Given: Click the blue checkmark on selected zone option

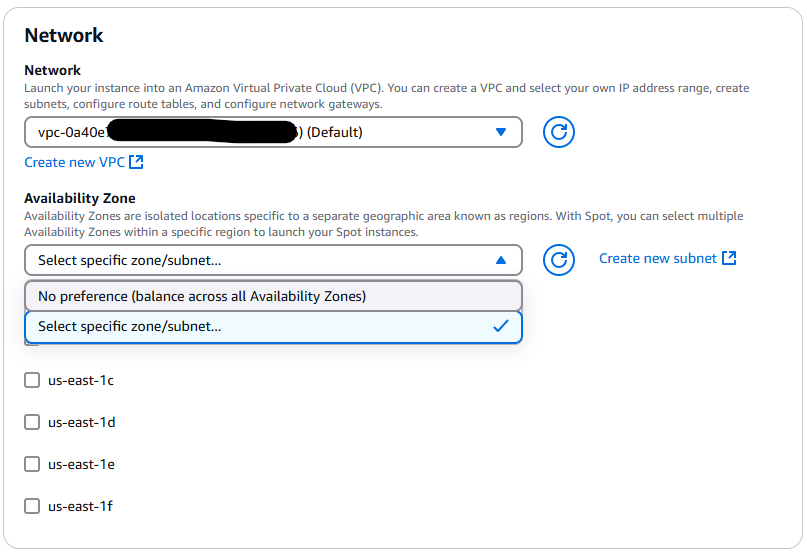Looking at the screenshot, I should point(501,326).
